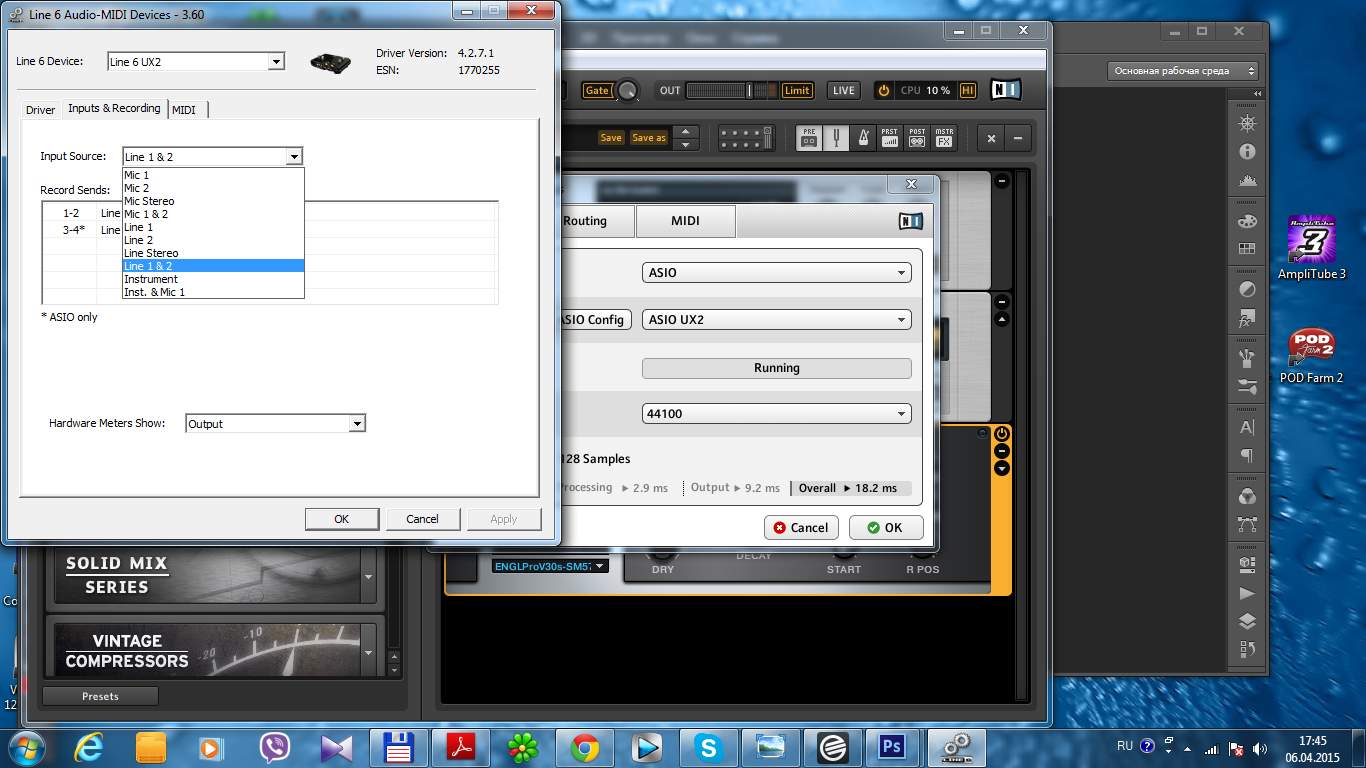
Task: Open the MIDI tab in audio setup
Action: pos(685,221)
